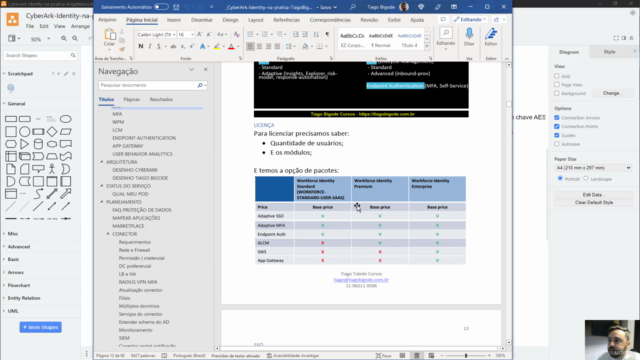Open the Inserir ribbon tab
Viewport: 640px width, 360px height.
coord(174,20)
